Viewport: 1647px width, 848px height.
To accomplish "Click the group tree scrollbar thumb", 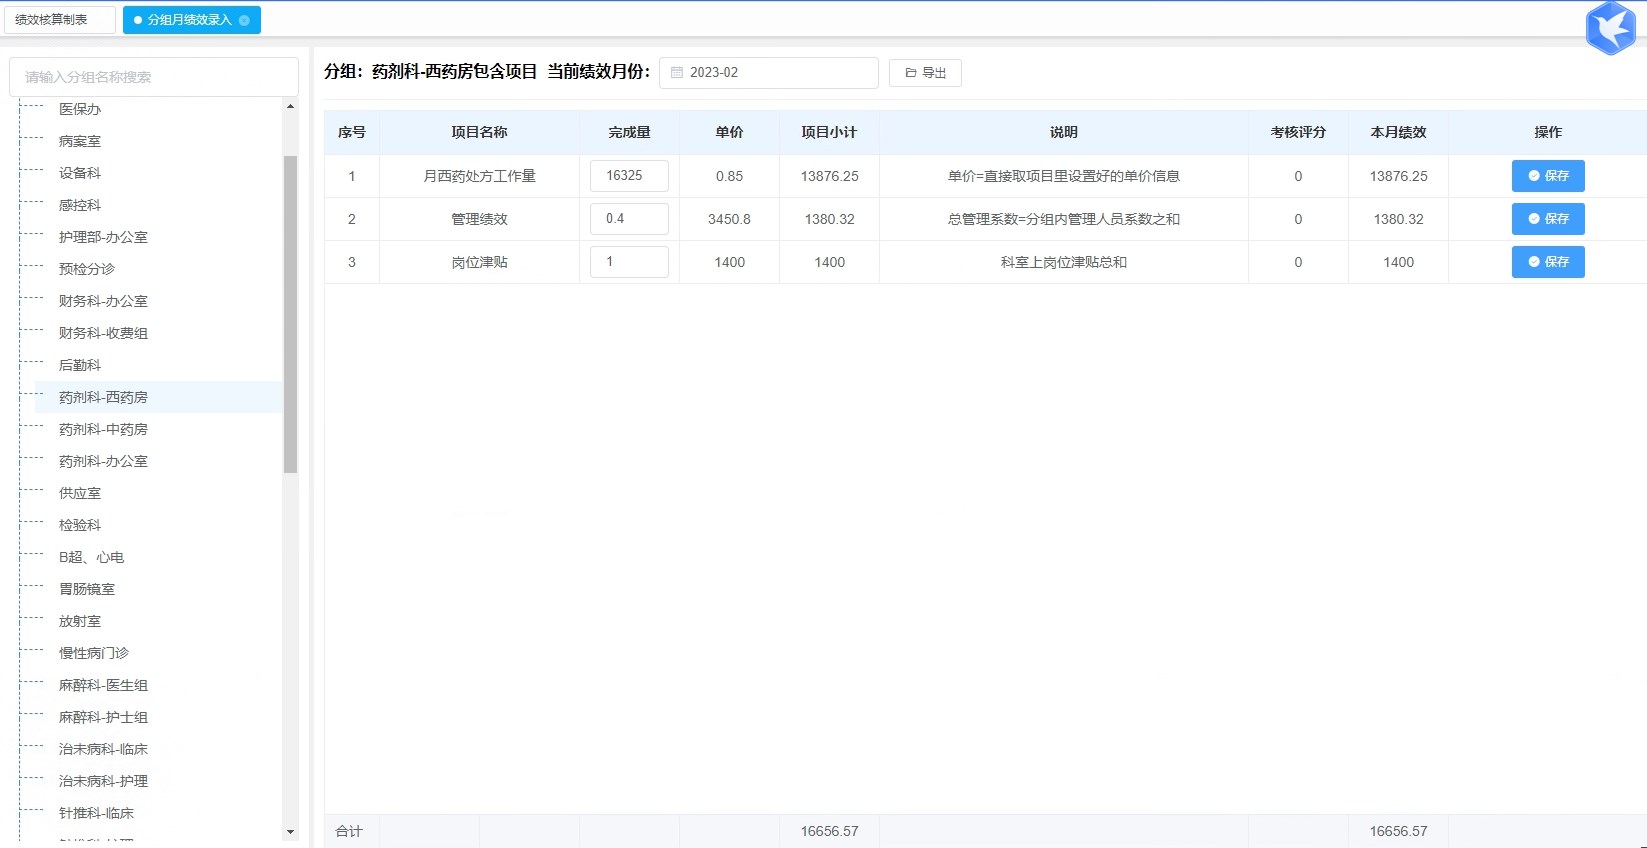I will [x=291, y=314].
